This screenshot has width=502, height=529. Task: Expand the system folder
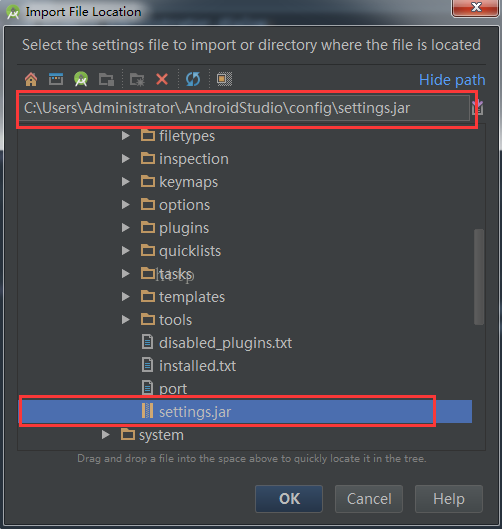(x=106, y=435)
